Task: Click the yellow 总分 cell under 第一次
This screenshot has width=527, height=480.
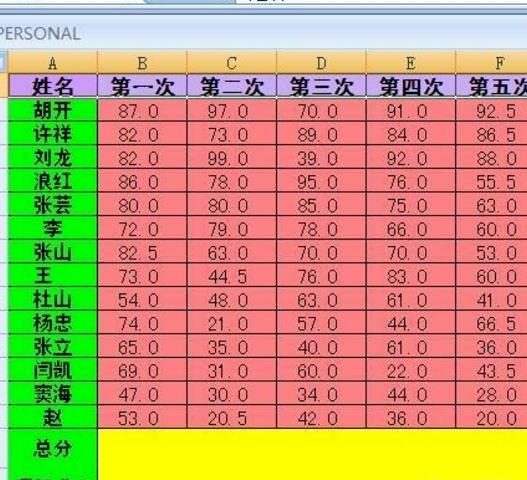Action: [x=142, y=448]
